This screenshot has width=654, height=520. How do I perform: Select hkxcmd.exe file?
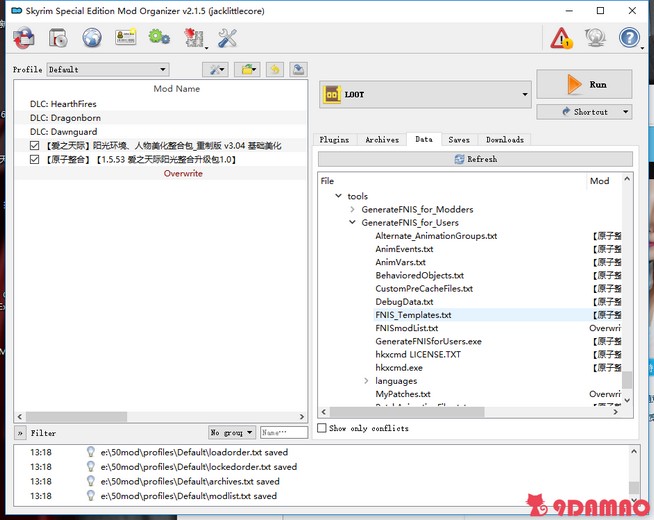click(399, 368)
